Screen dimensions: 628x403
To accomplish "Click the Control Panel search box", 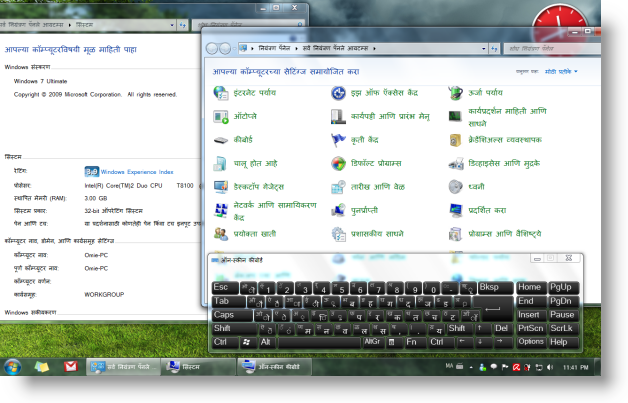I will tap(545, 48).
